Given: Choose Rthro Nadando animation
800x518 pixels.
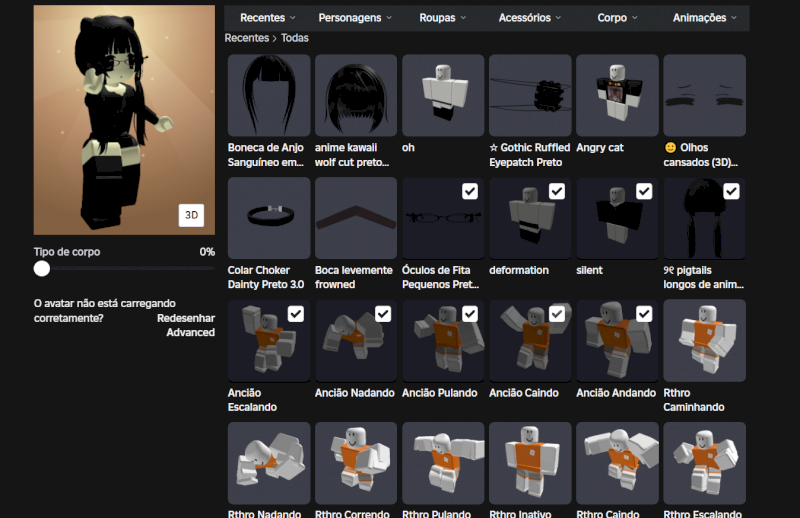Looking at the screenshot, I should [x=269, y=463].
